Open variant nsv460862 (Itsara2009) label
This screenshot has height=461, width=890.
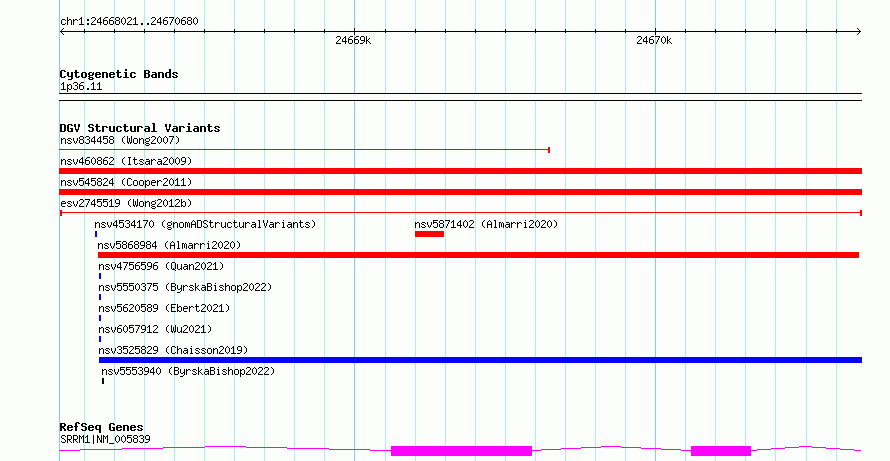[126, 161]
